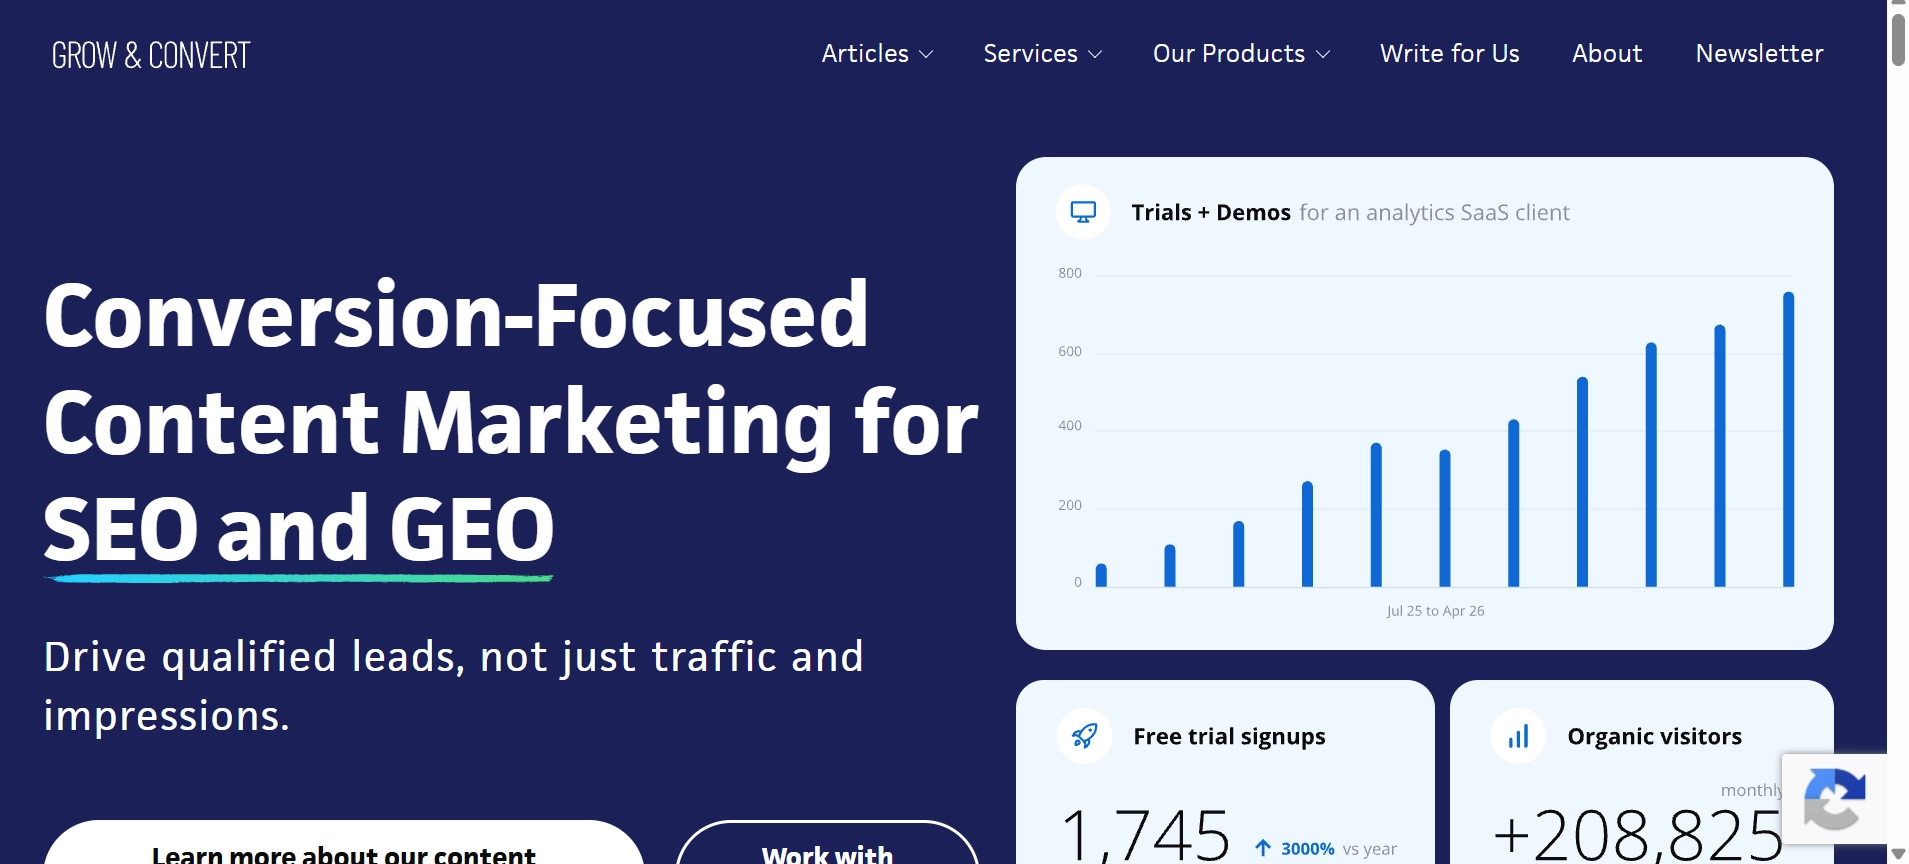The image size is (1909, 864).
Task: Open the About page
Action: click(x=1607, y=54)
